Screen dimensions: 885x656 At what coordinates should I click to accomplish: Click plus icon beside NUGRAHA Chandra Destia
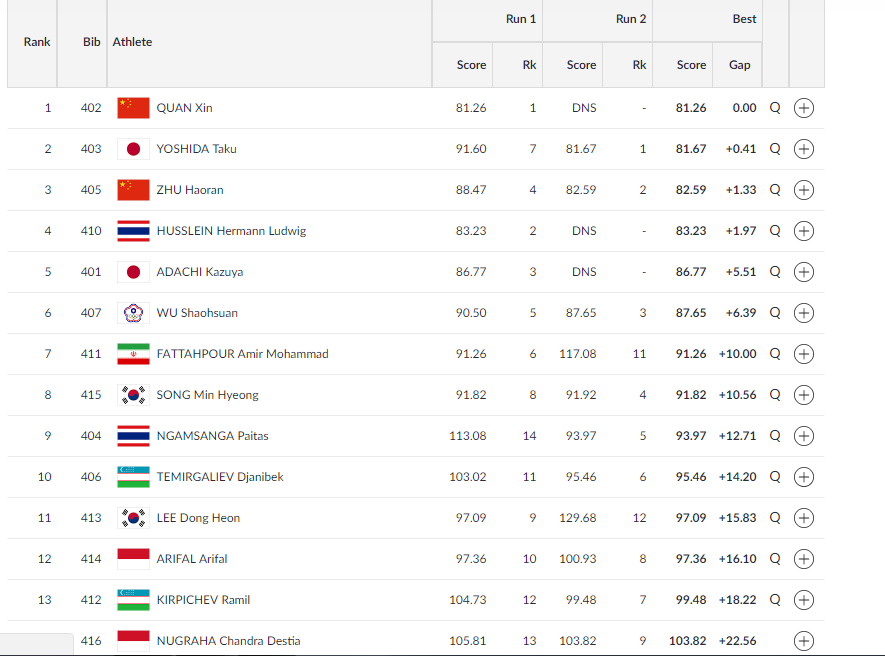point(804,641)
